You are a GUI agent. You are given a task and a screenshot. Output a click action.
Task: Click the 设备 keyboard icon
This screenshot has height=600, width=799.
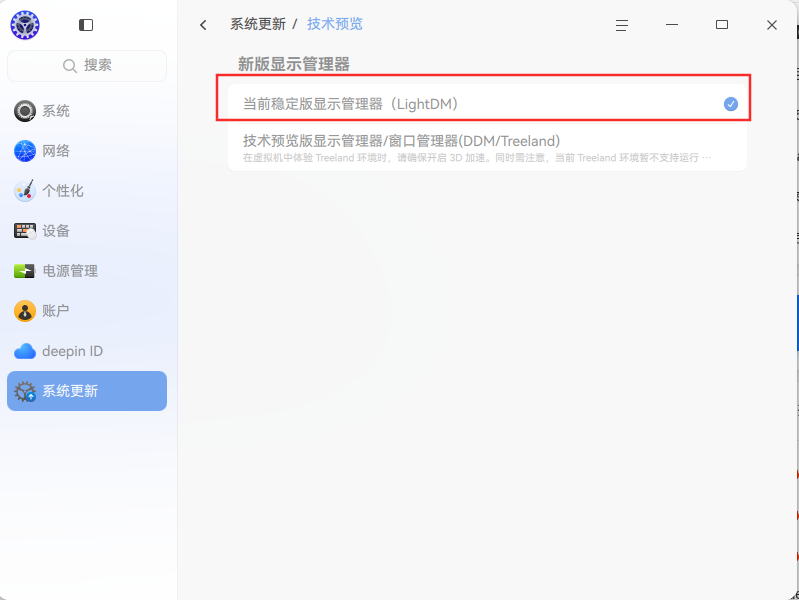(x=24, y=231)
